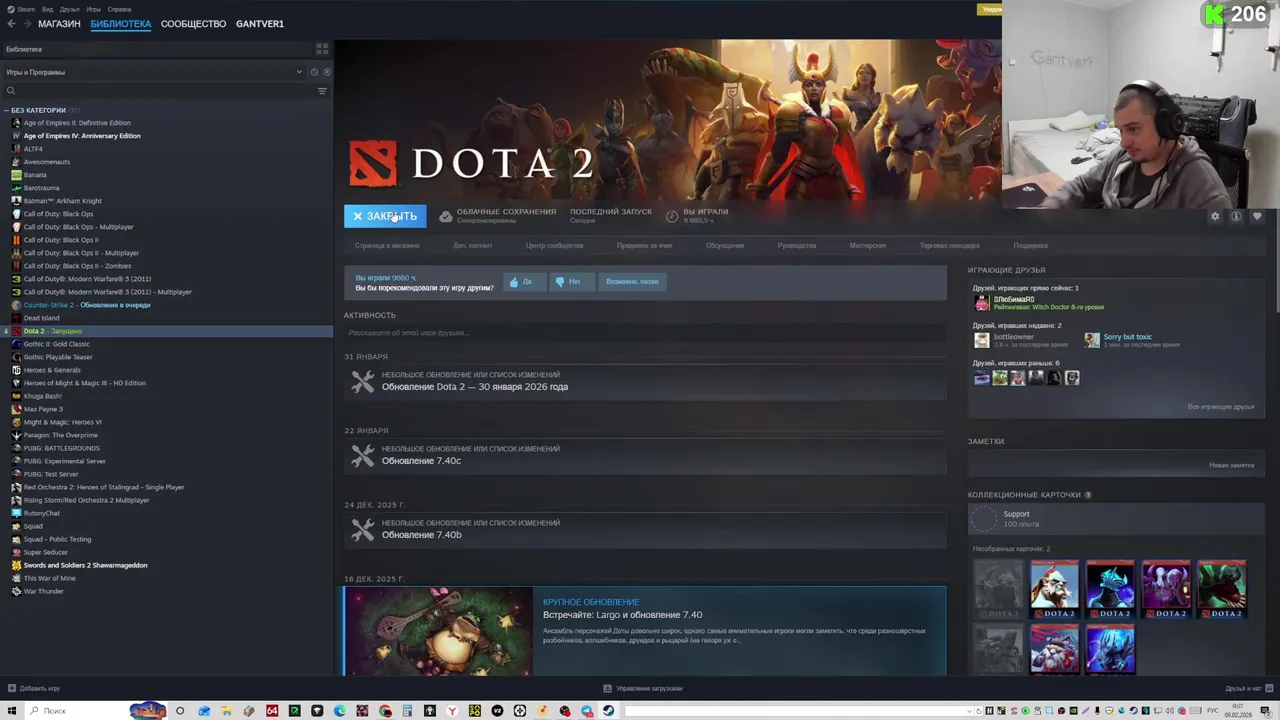Select Age of Empires II: Definitive Edition
The width and height of the screenshot is (1280, 720).
pos(77,123)
